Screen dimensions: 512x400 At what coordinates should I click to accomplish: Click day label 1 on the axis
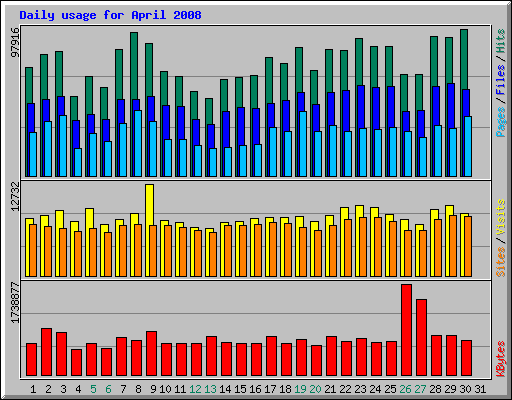point(33,389)
